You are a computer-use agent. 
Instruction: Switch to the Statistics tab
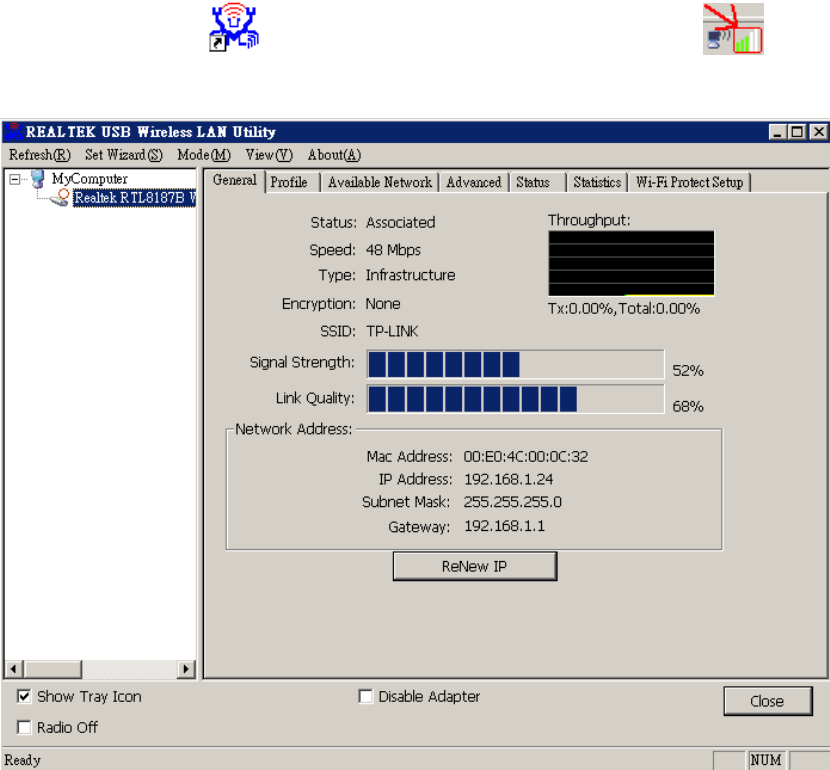click(x=597, y=182)
